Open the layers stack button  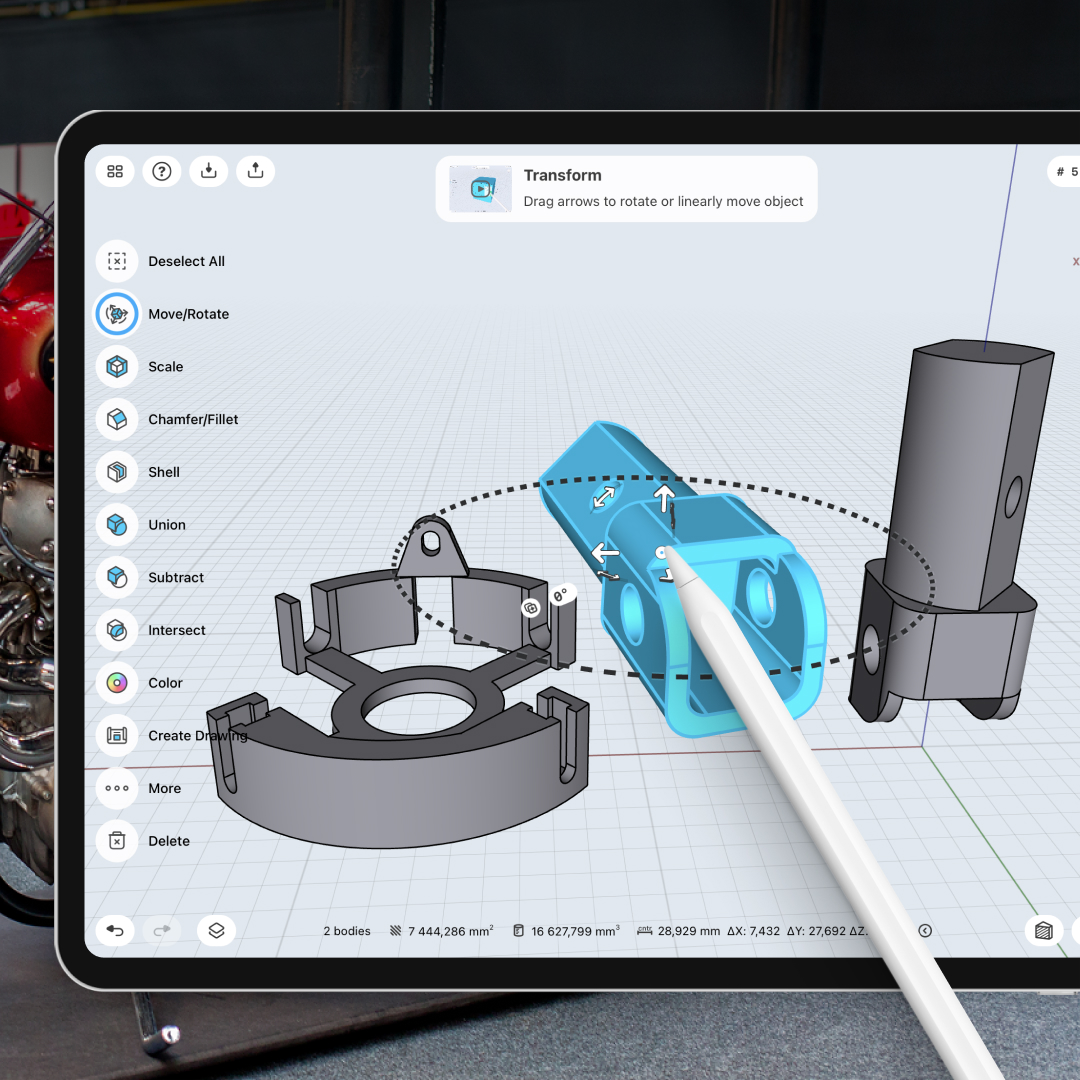tap(216, 931)
